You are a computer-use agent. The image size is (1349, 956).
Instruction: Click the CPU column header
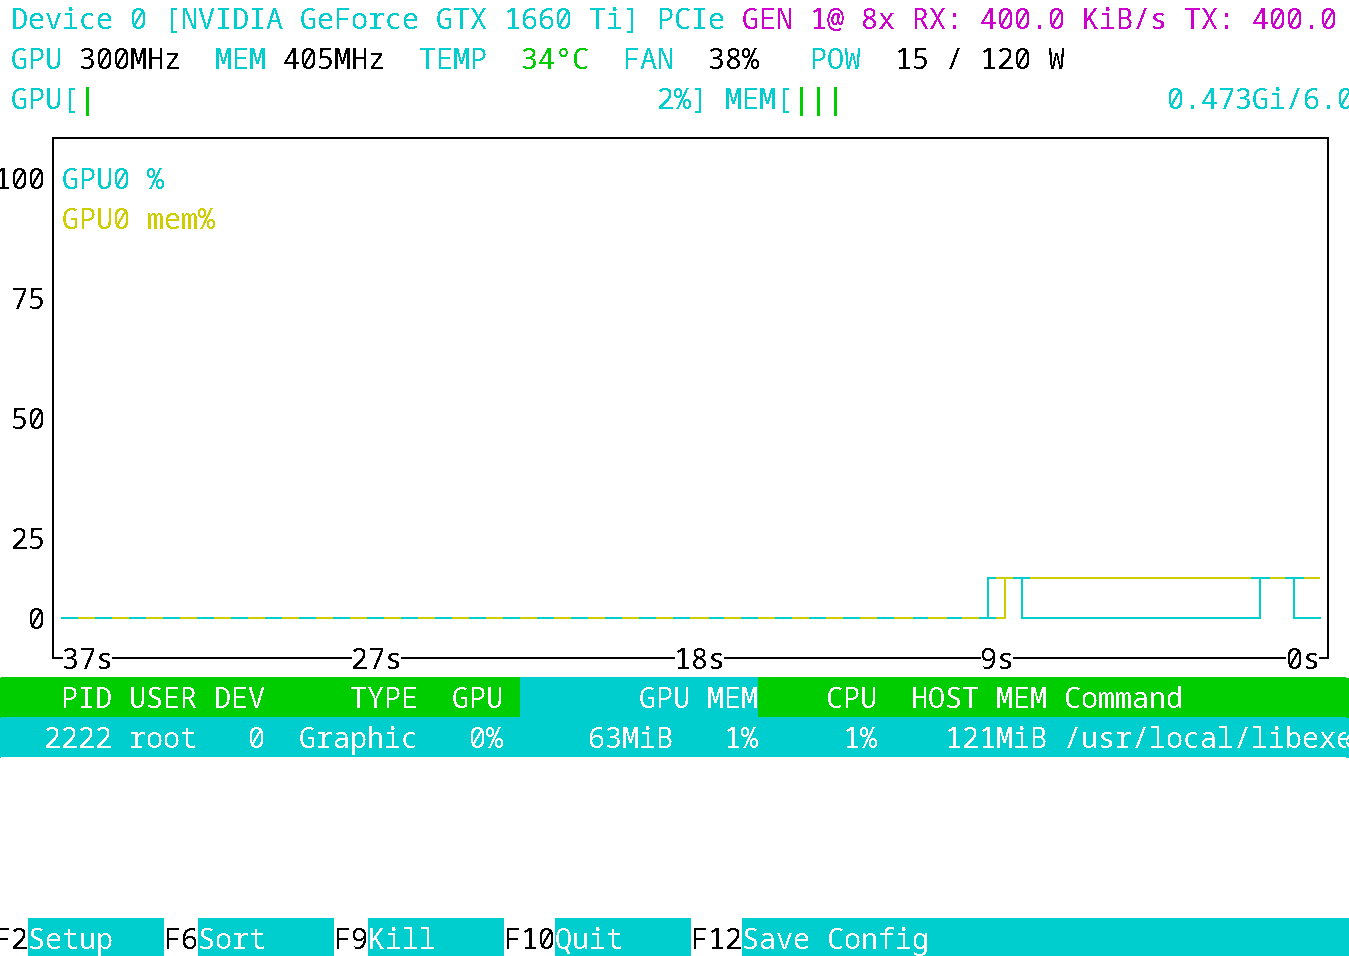pyautogui.click(x=851, y=698)
